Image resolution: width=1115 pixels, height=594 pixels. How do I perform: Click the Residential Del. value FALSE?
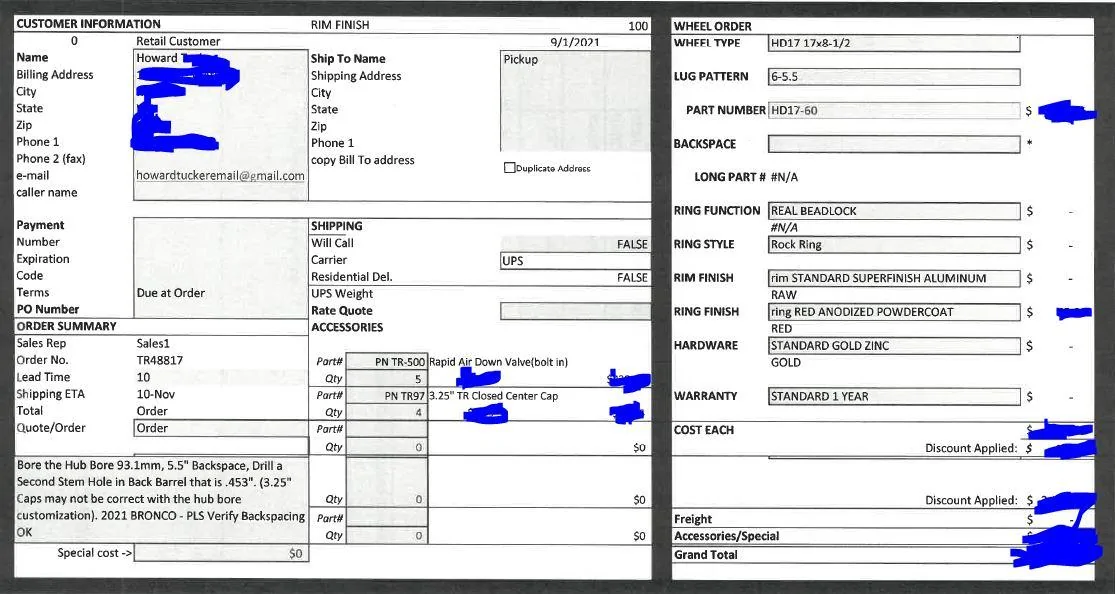632,277
